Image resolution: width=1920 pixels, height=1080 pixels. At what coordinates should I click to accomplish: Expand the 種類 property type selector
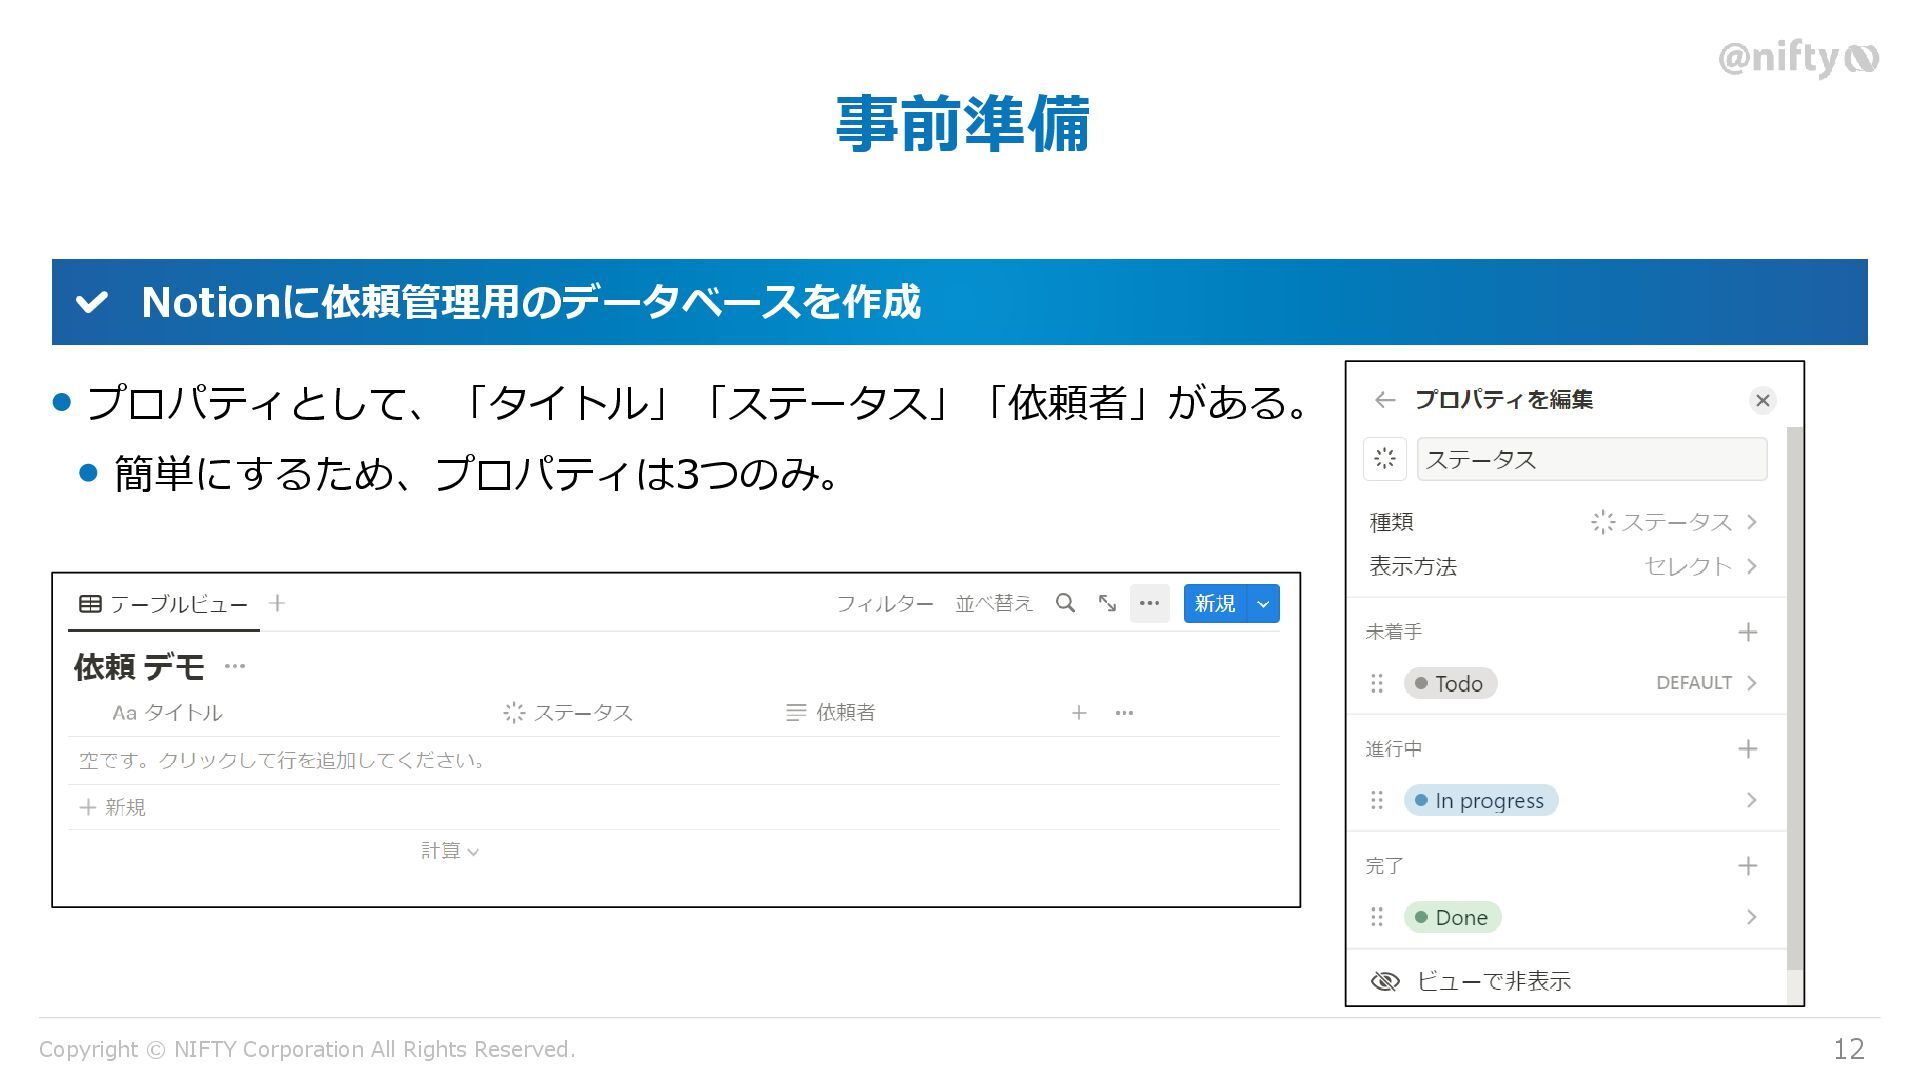tap(1675, 522)
